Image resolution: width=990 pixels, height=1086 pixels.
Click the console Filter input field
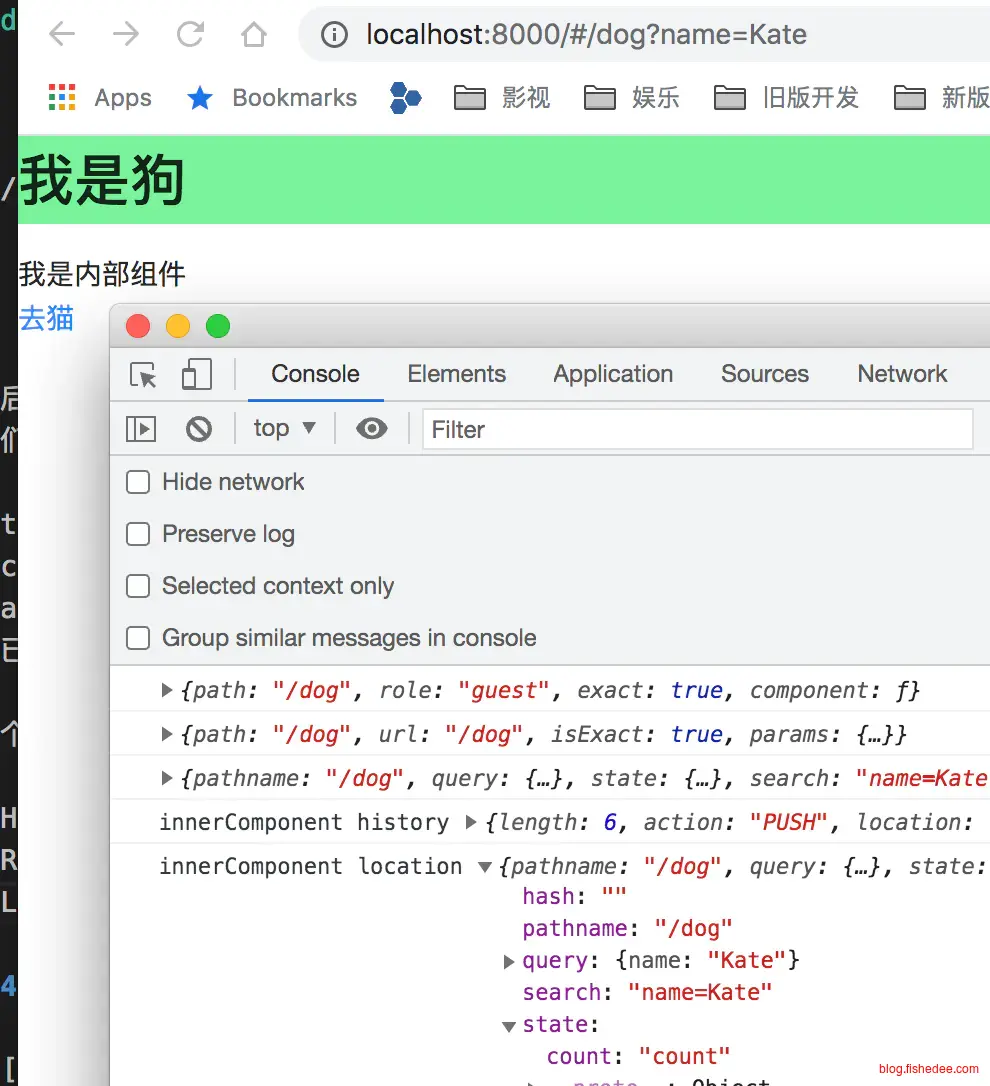click(697, 429)
